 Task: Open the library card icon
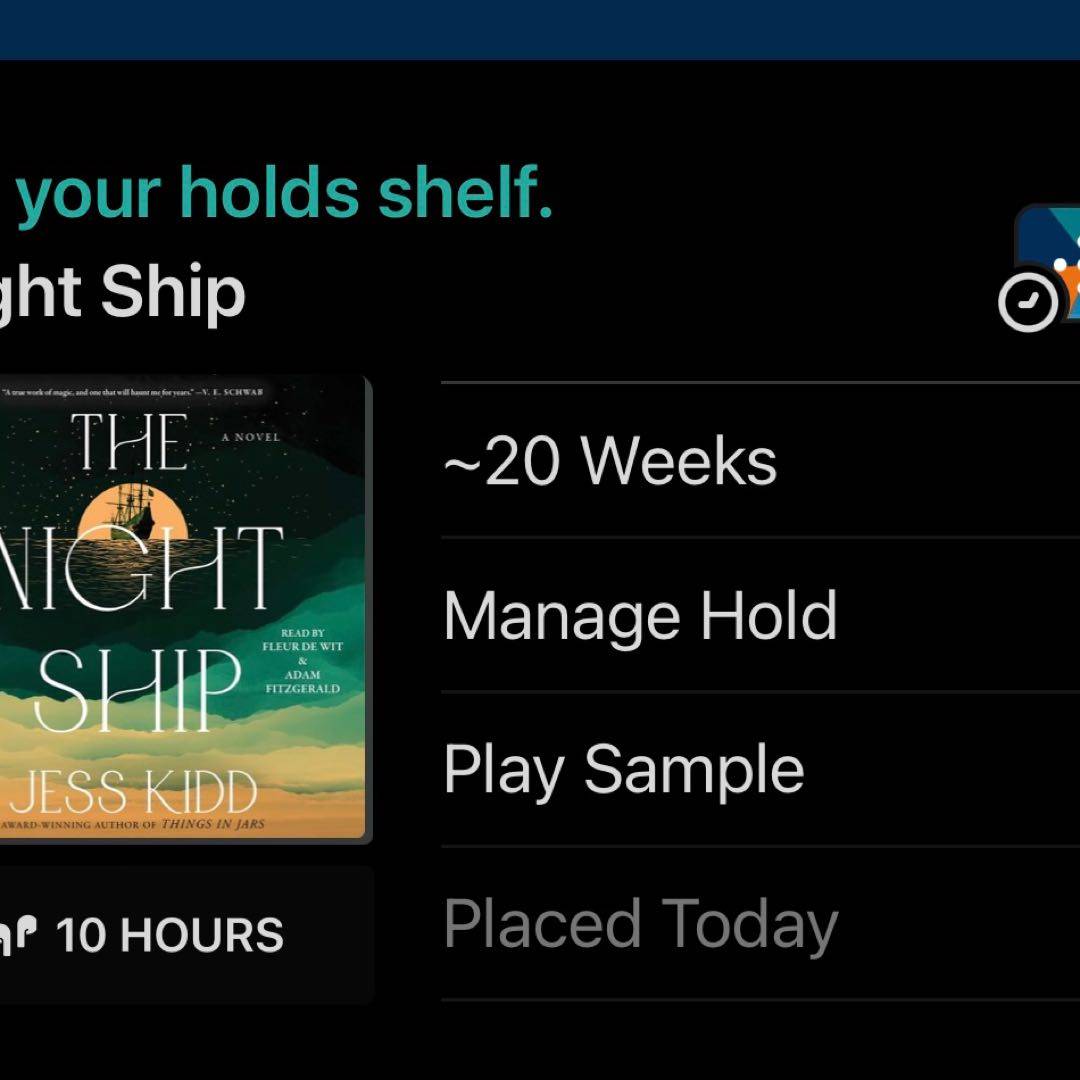click(x=1052, y=262)
